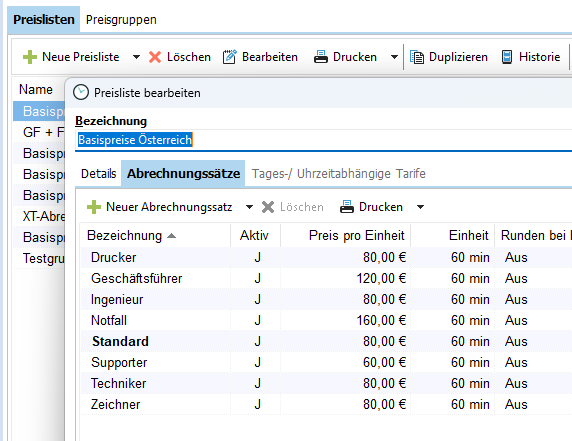Expand the dialog Drucken dropdown arrow
The width and height of the screenshot is (572, 441).
coord(420,207)
